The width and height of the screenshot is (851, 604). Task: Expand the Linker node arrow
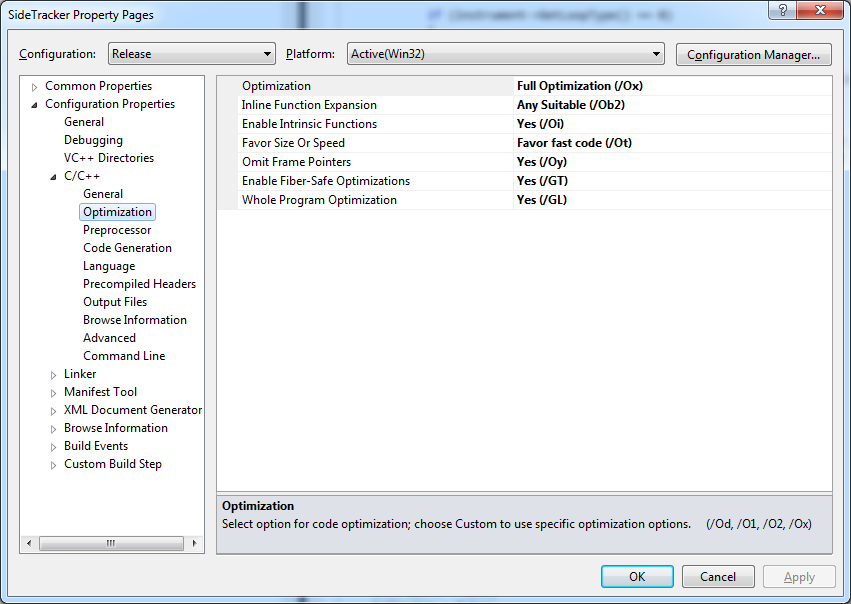pyautogui.click(x=53, y=375)
